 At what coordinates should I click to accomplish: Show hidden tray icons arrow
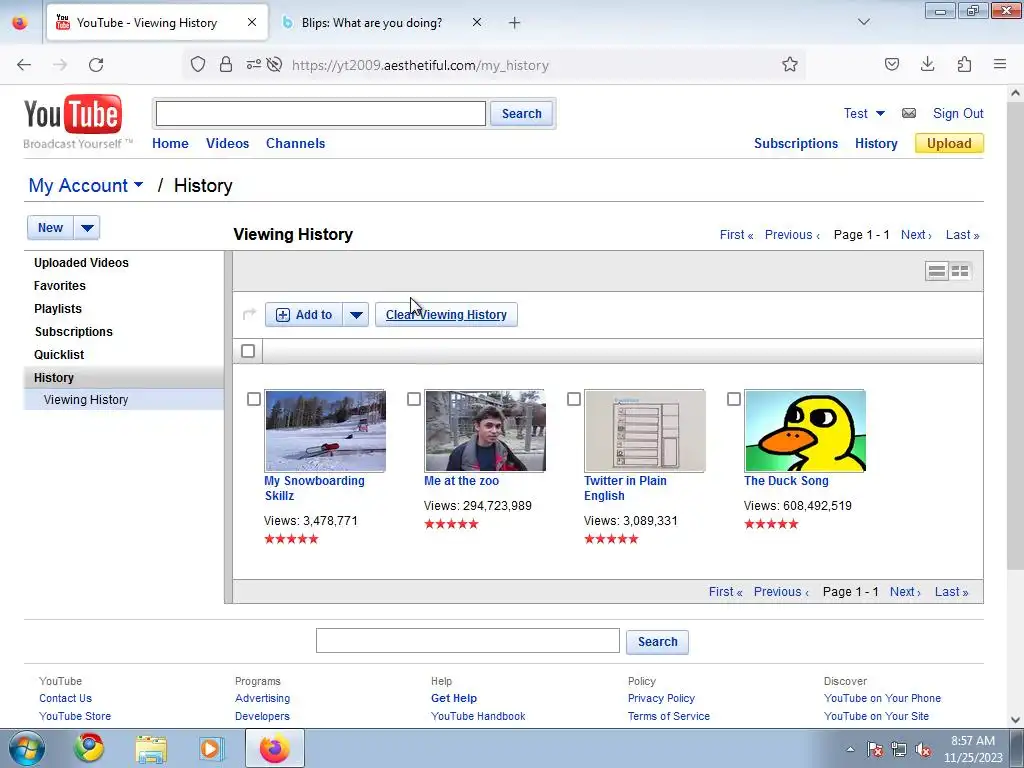(850, 749)
